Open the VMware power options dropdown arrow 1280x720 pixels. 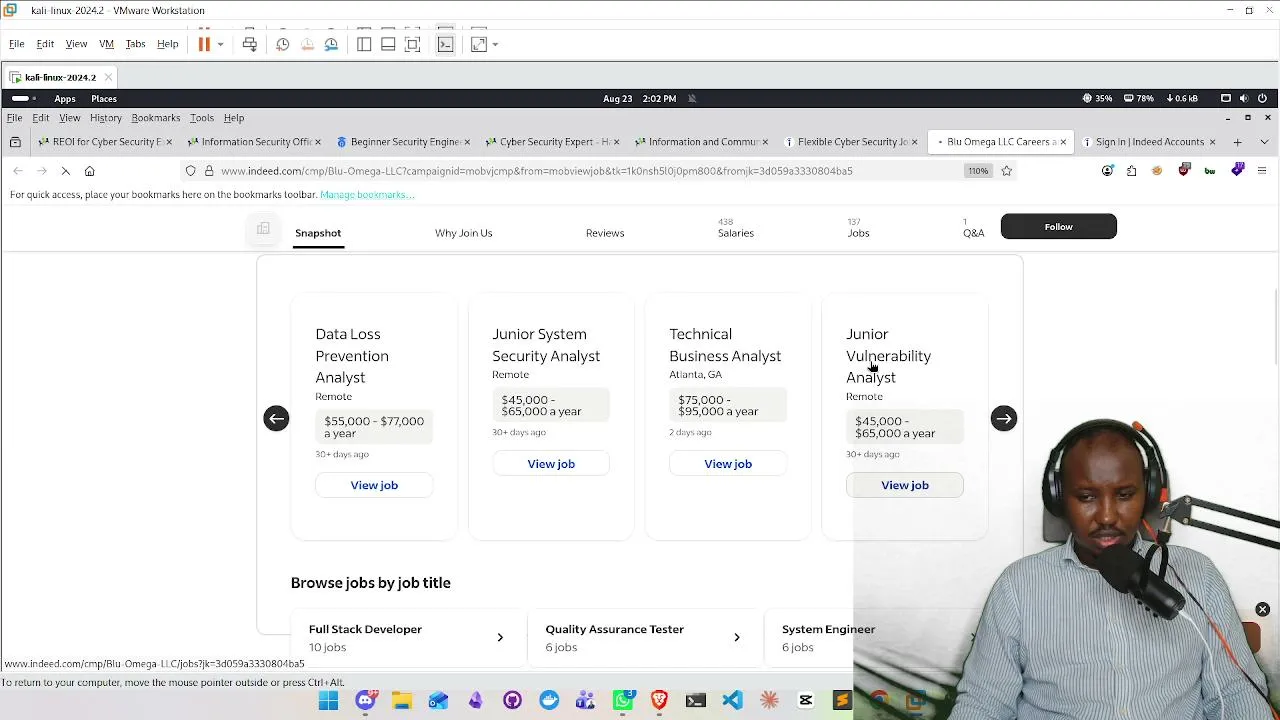220,44
